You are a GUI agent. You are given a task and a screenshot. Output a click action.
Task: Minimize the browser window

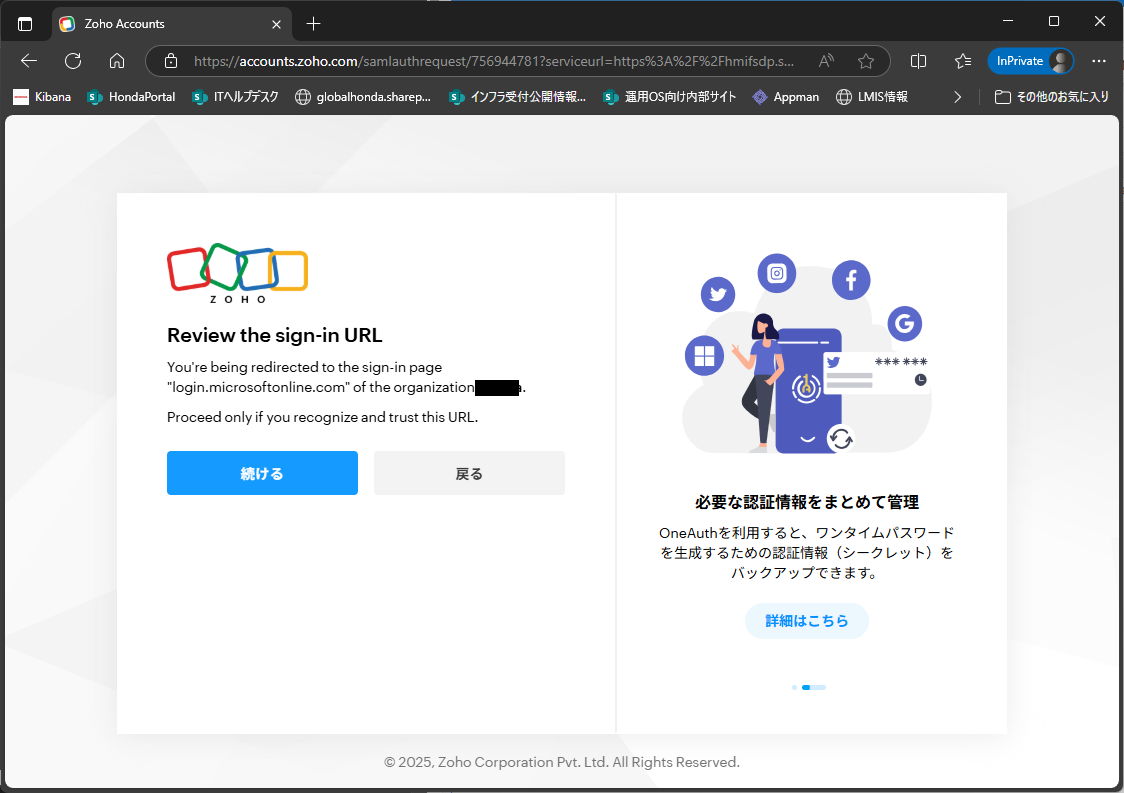[1008, 22]
